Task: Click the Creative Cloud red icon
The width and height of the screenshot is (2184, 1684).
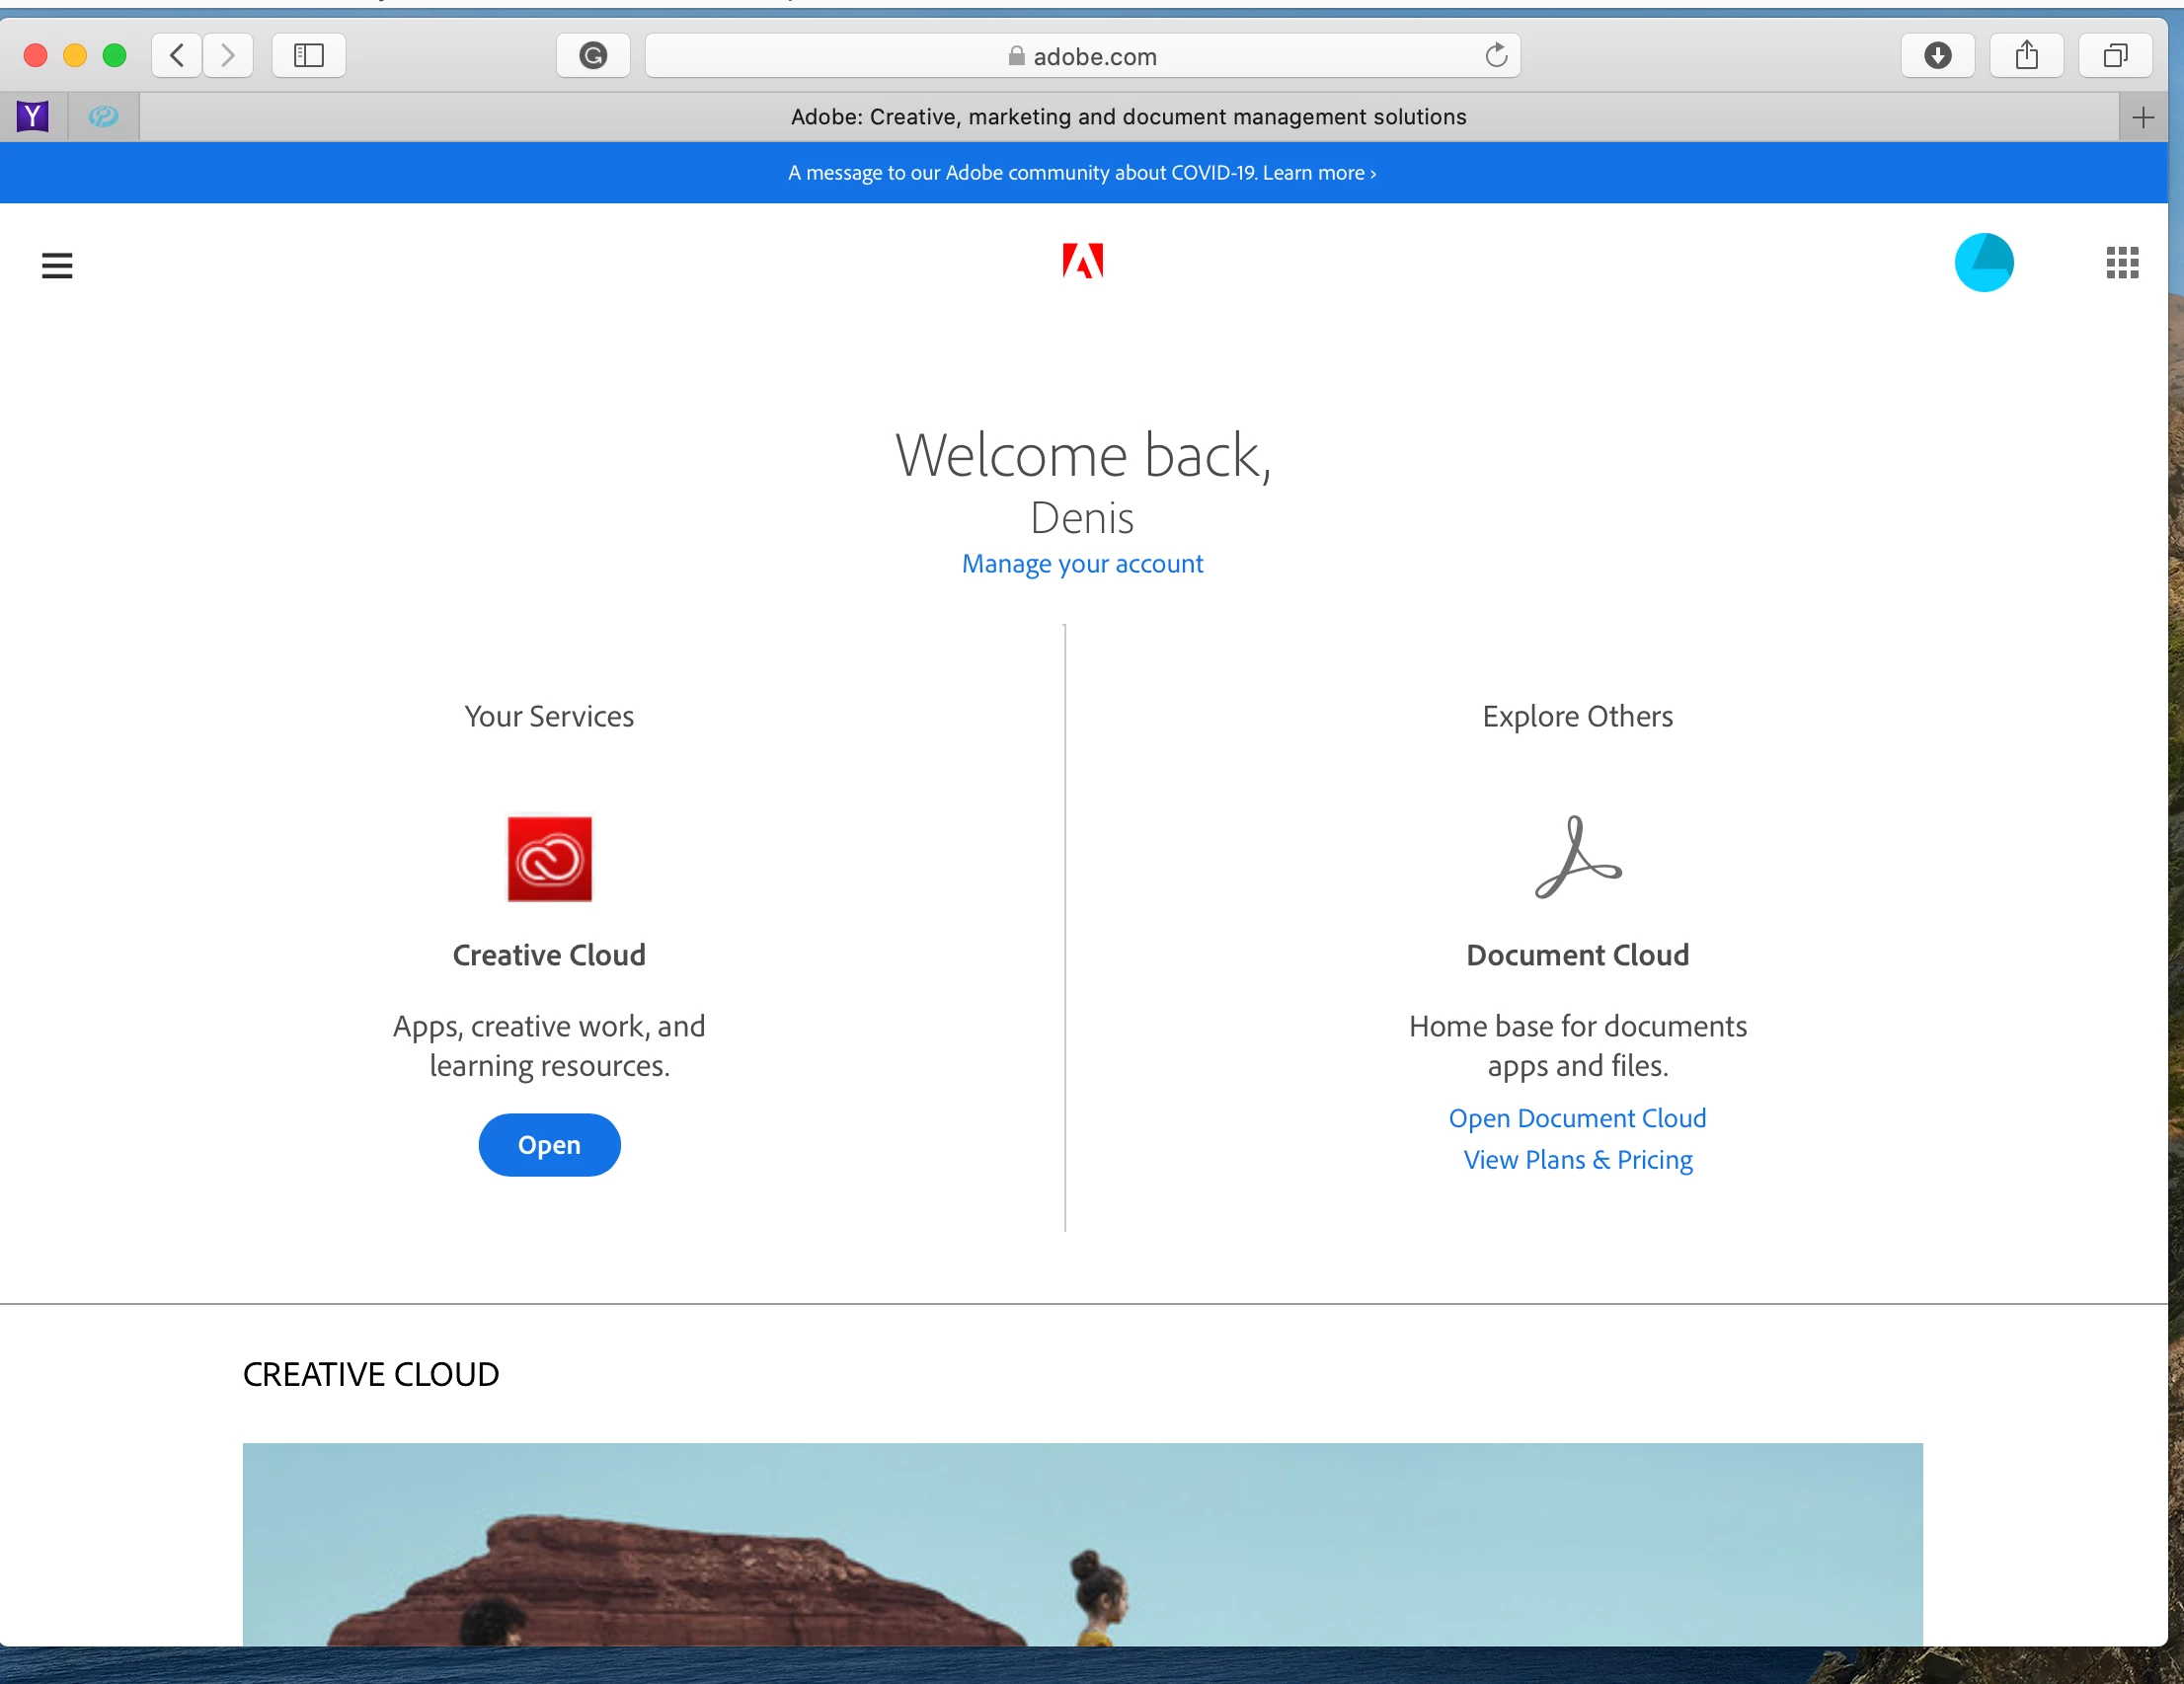Action: point(549,858)
